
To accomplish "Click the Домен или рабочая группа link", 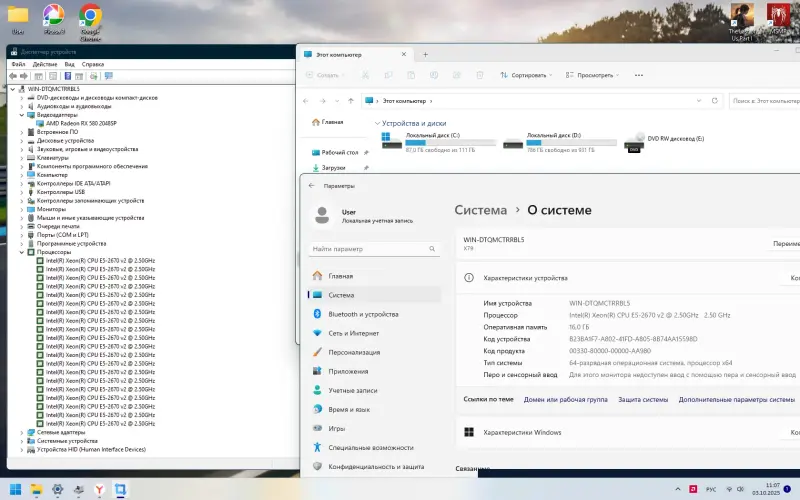I will point(565,399).
